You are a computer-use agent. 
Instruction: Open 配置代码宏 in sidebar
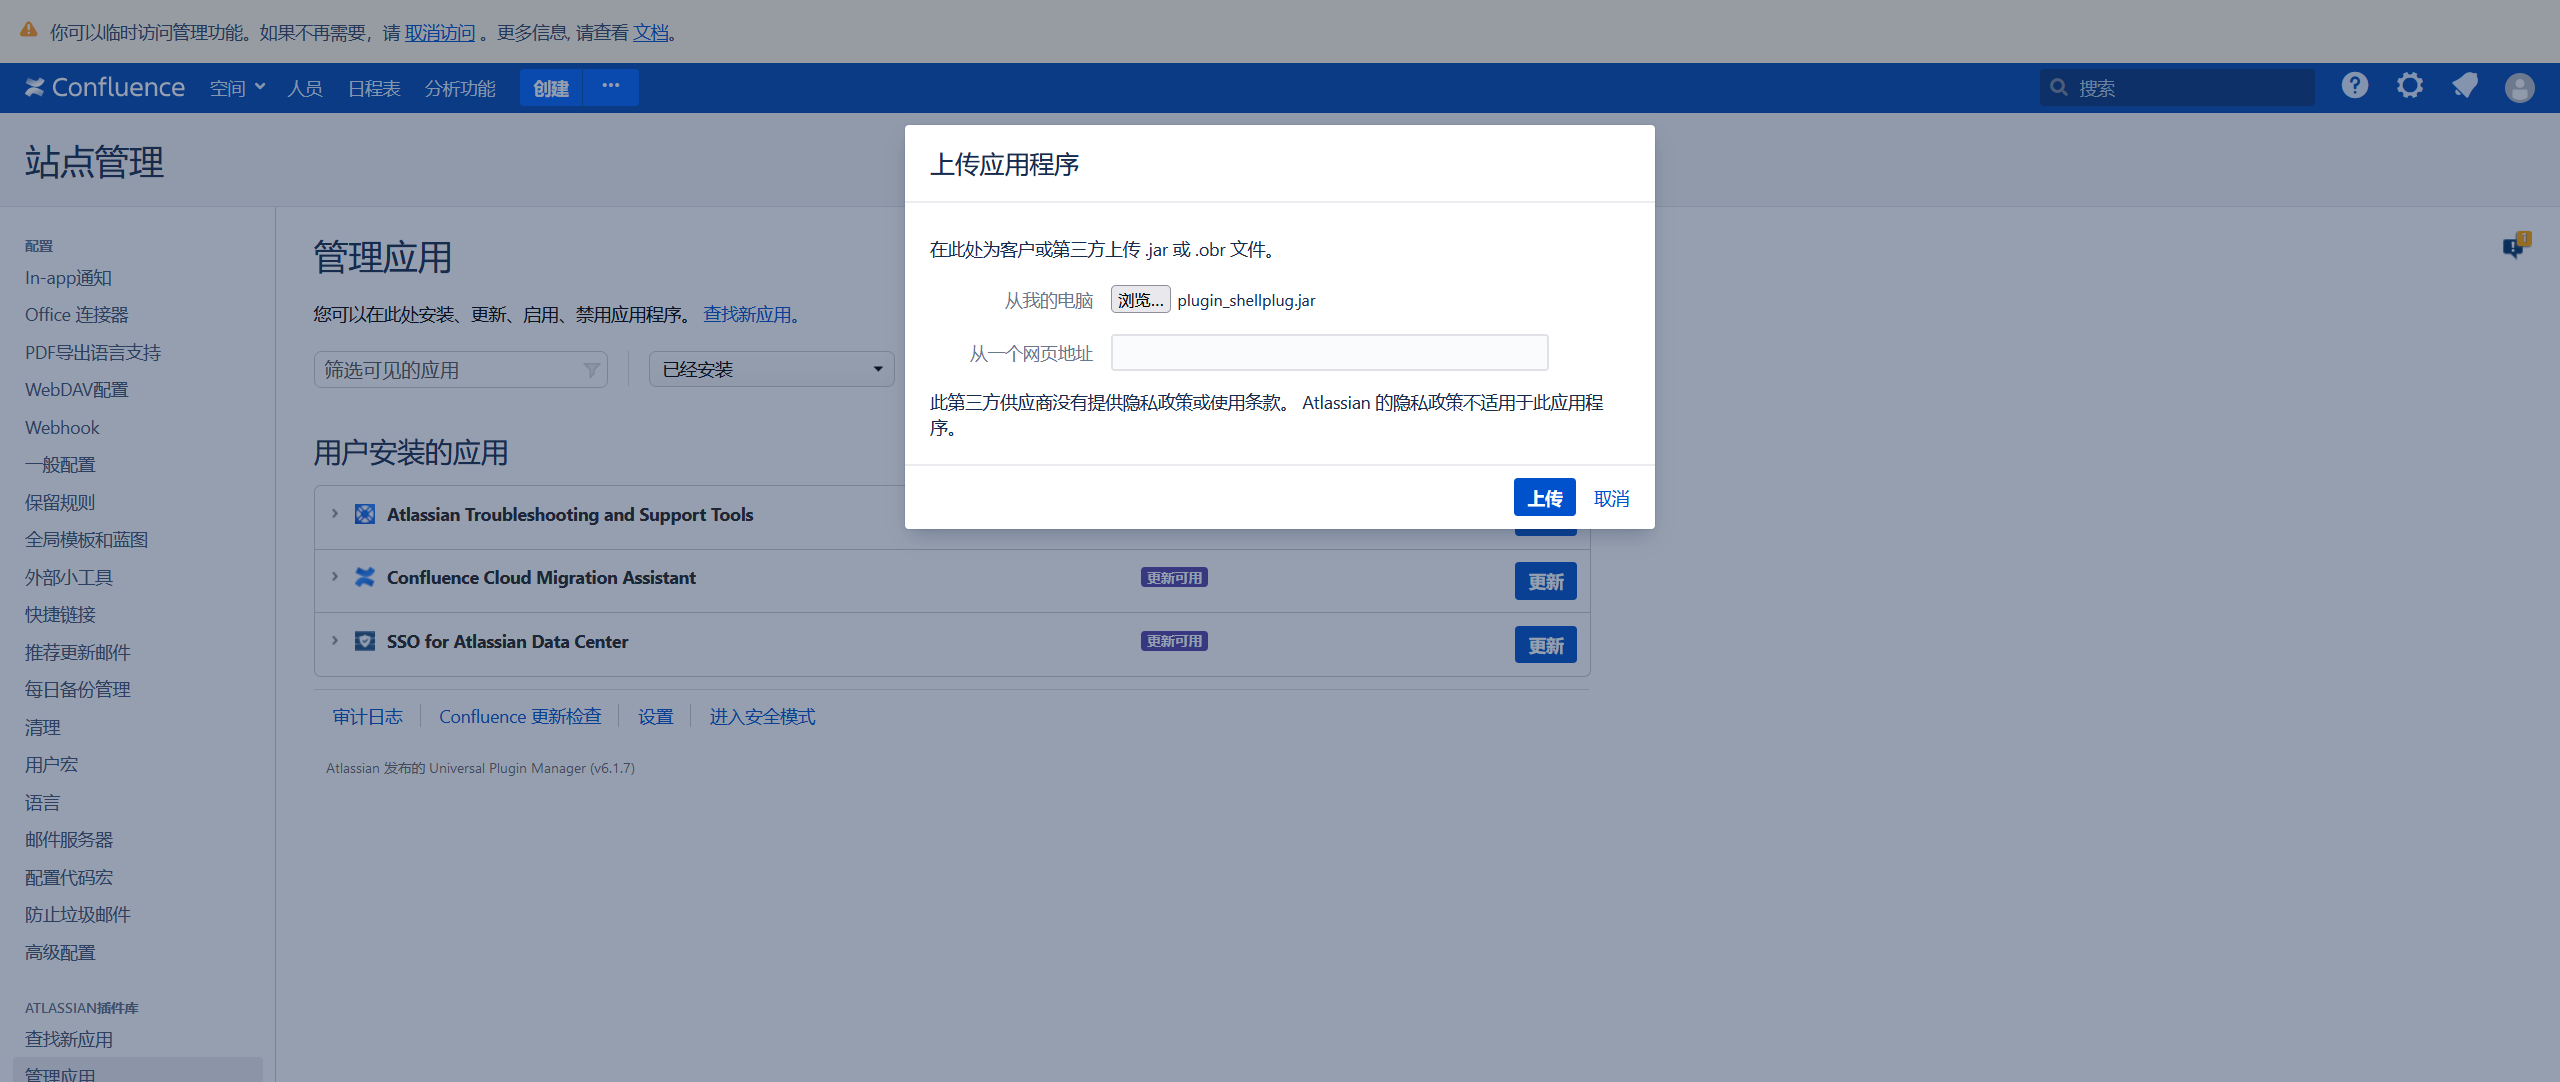coord(69,877)
